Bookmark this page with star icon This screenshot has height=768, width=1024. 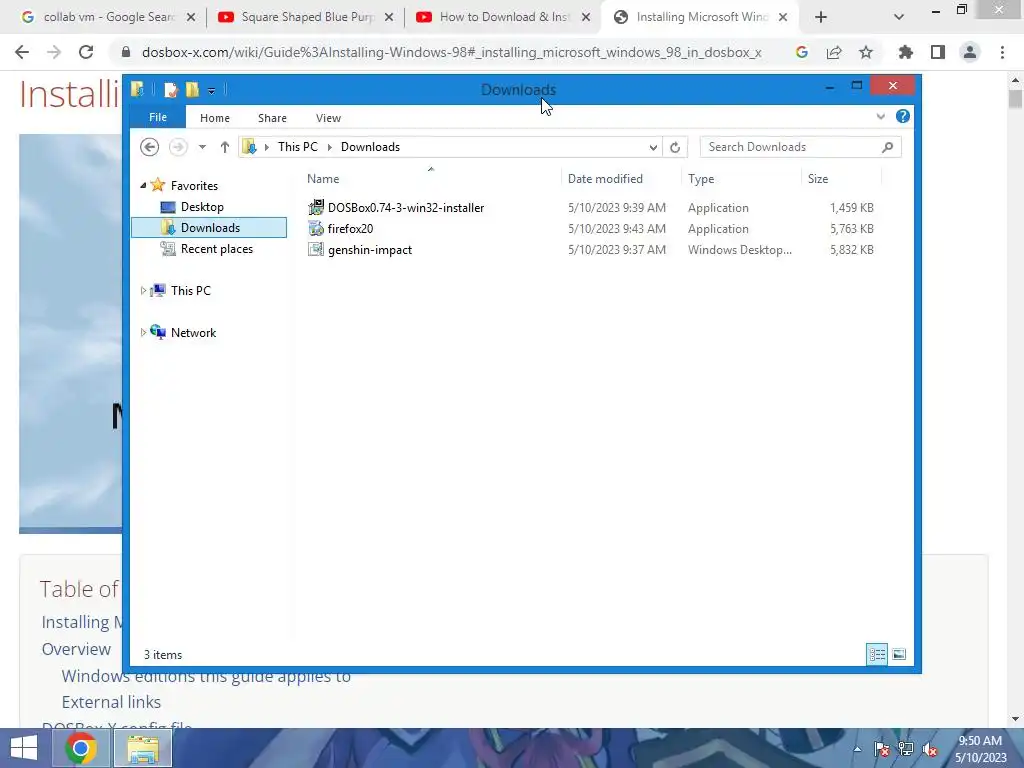point(866,52)
